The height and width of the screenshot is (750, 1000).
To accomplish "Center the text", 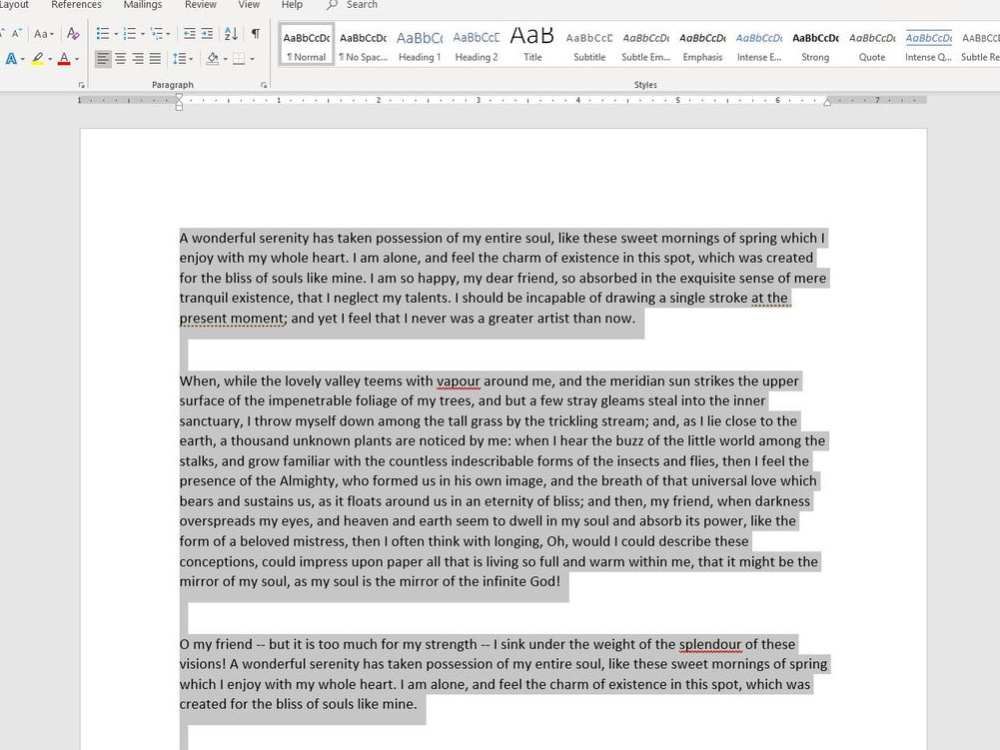I will pos(120,59).
